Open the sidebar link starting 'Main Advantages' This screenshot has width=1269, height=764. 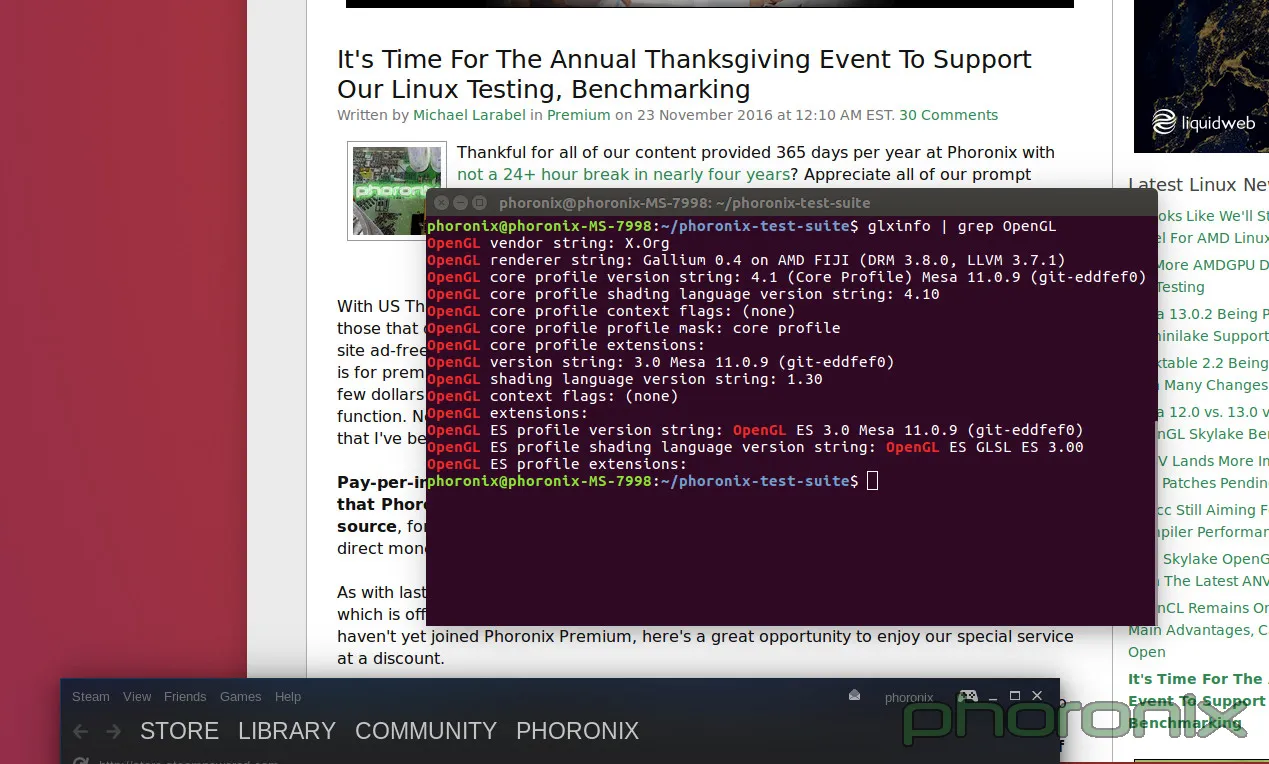1198,630
